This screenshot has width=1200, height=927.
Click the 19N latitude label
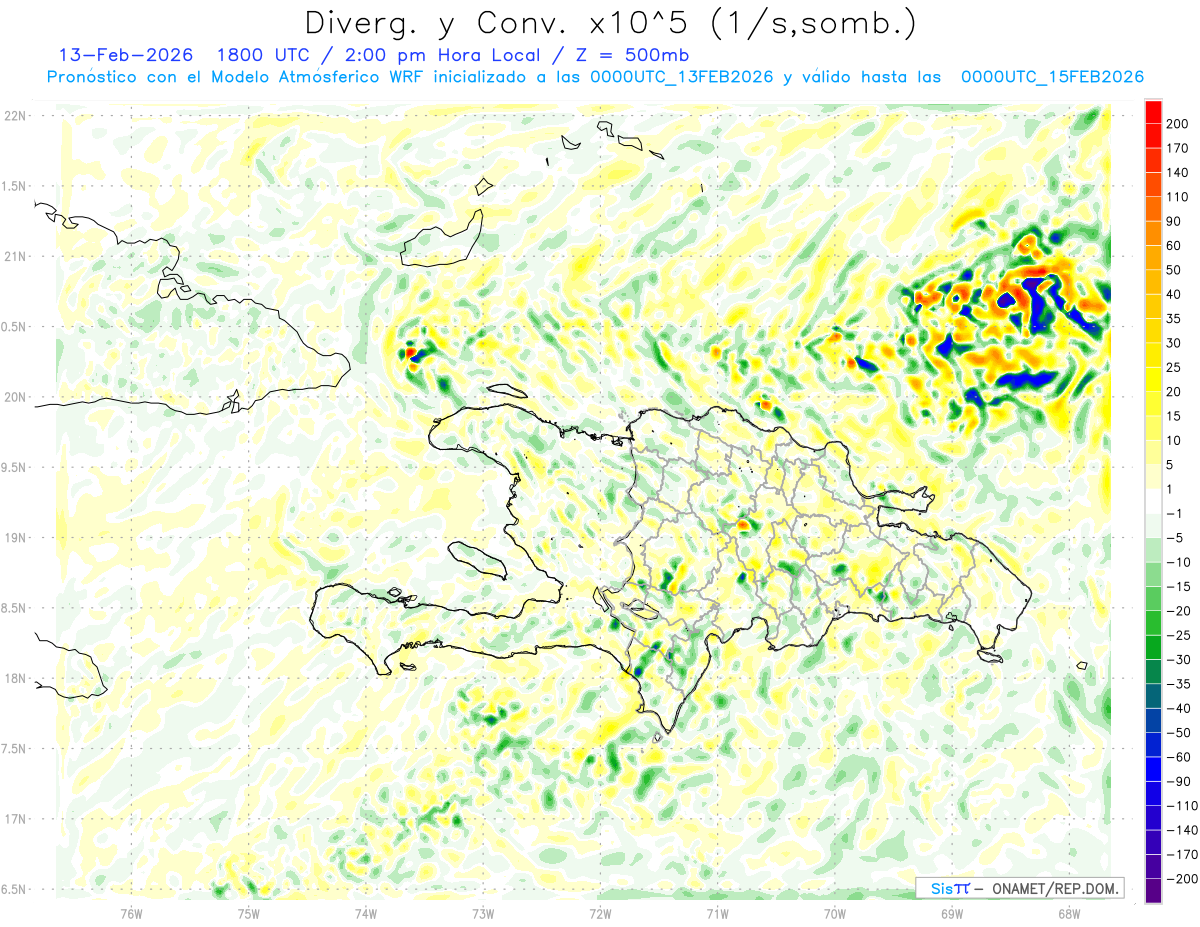point(15,538)
